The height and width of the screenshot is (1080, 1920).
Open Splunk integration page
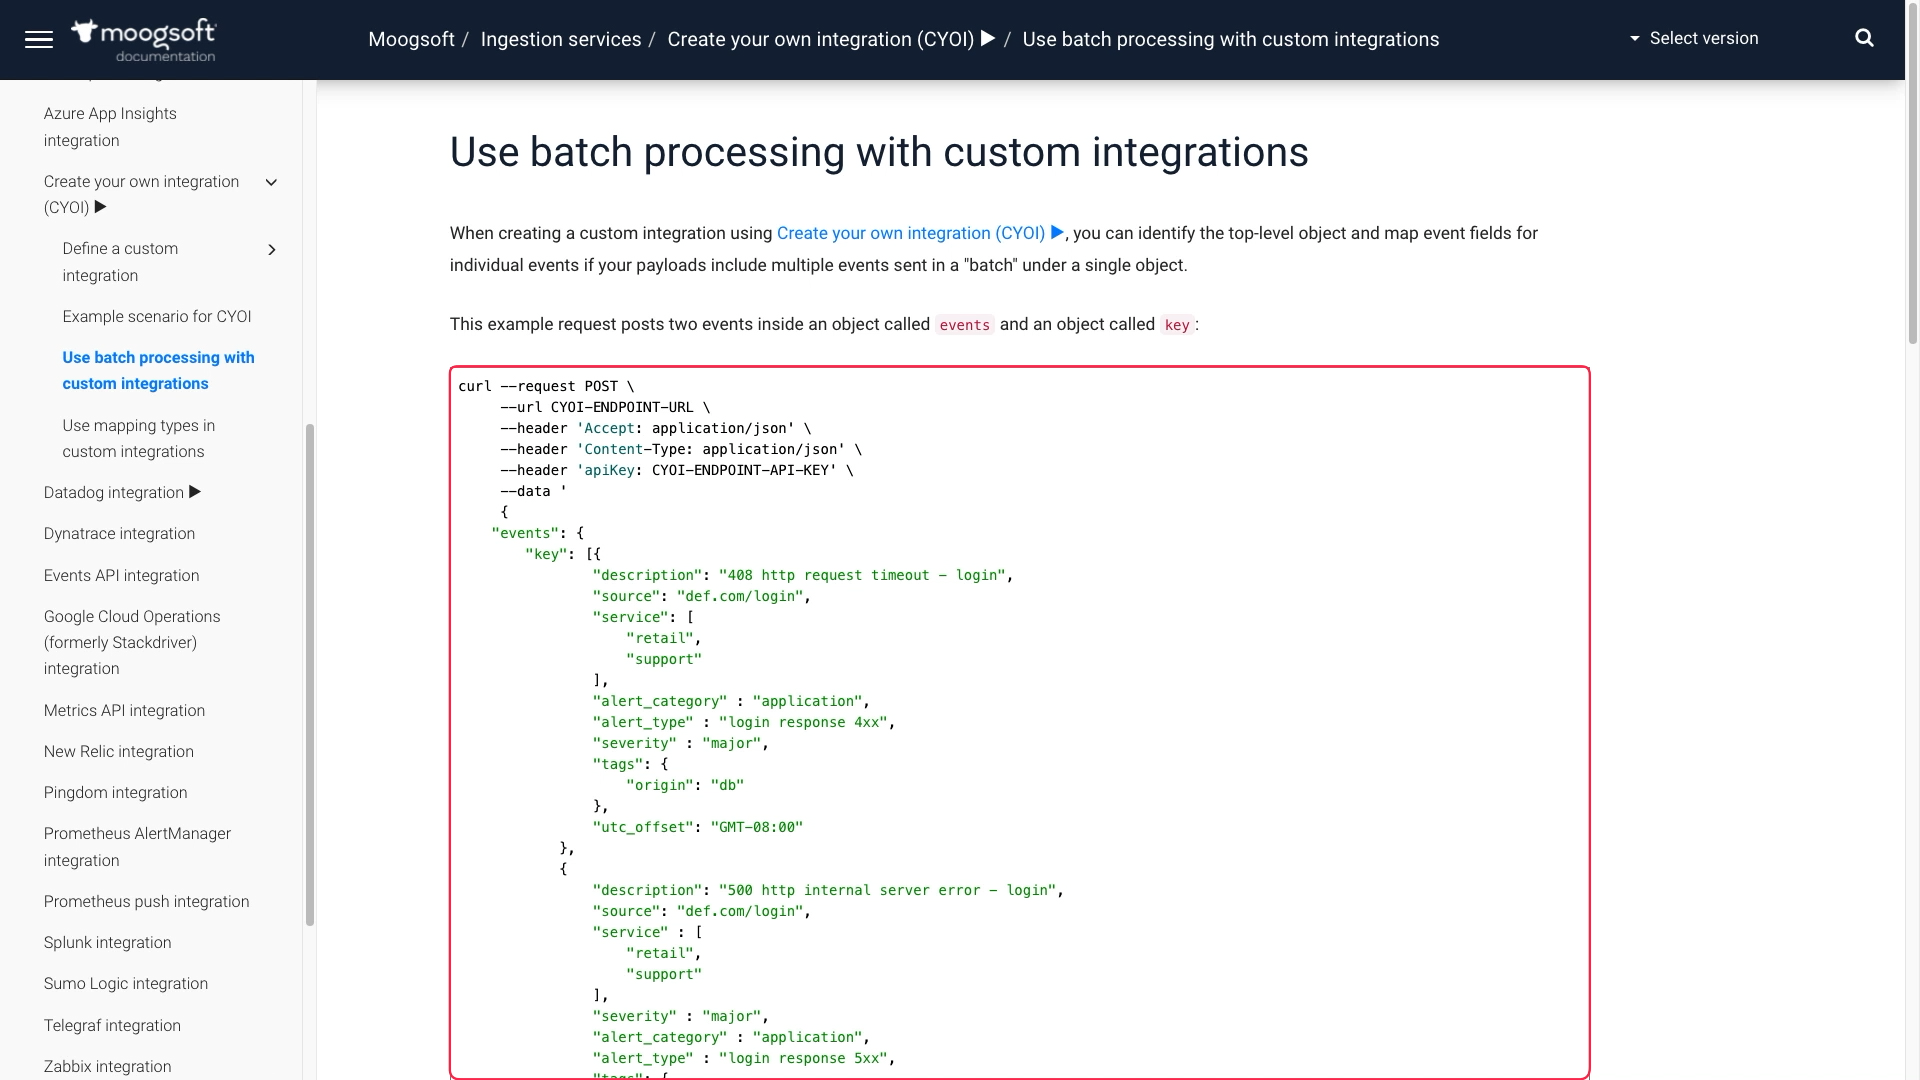[107, 942]
